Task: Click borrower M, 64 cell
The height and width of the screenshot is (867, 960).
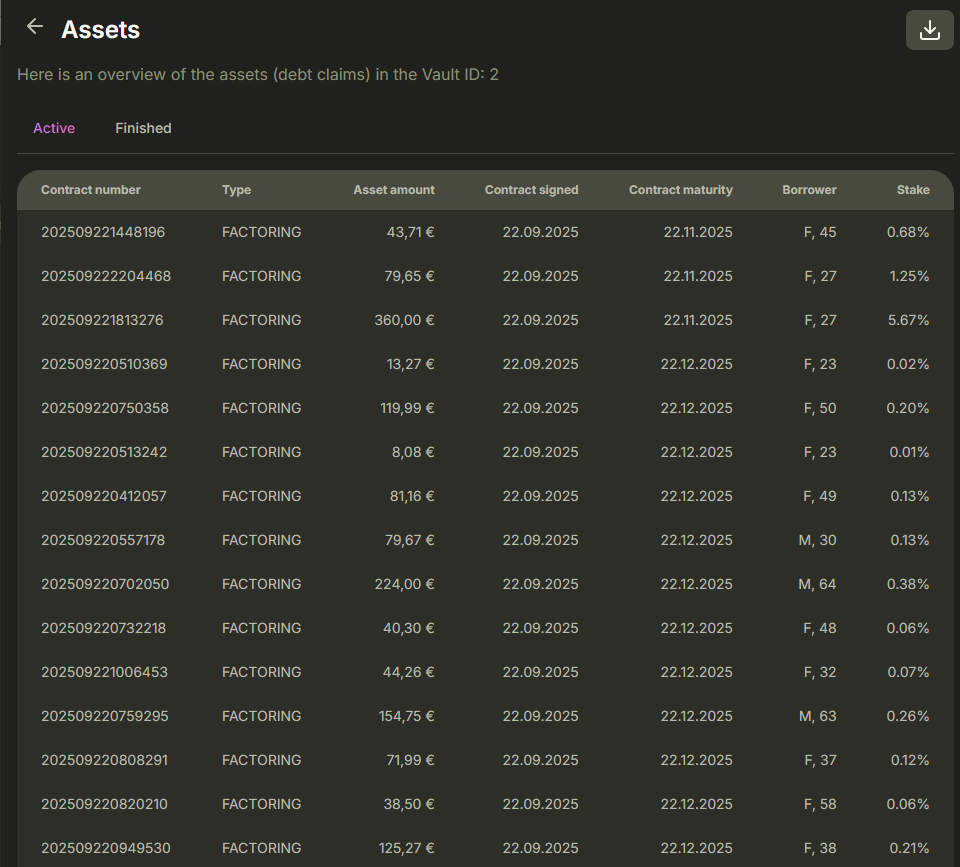Action: [x=817, y=584]
